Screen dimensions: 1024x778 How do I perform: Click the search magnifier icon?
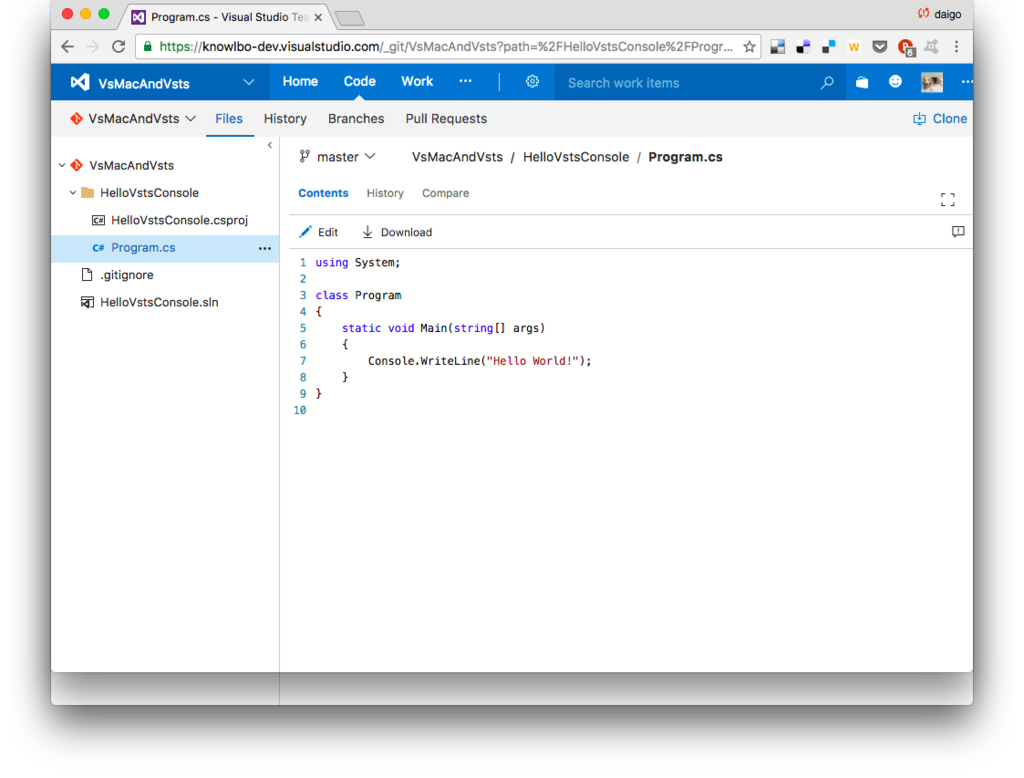[x=827, y=82]
